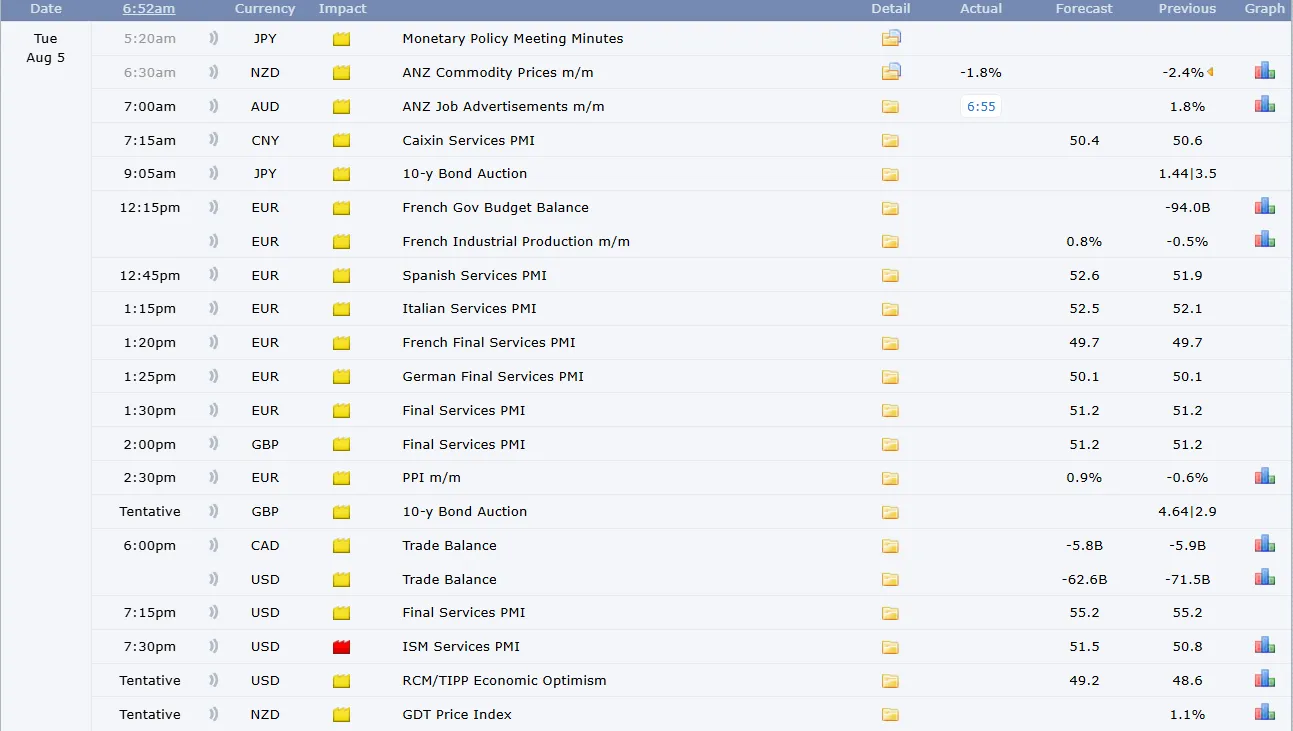The image size is (1293, 731).
Task: Click graph icon for GDT Price Index
Action: [1264, 713]
